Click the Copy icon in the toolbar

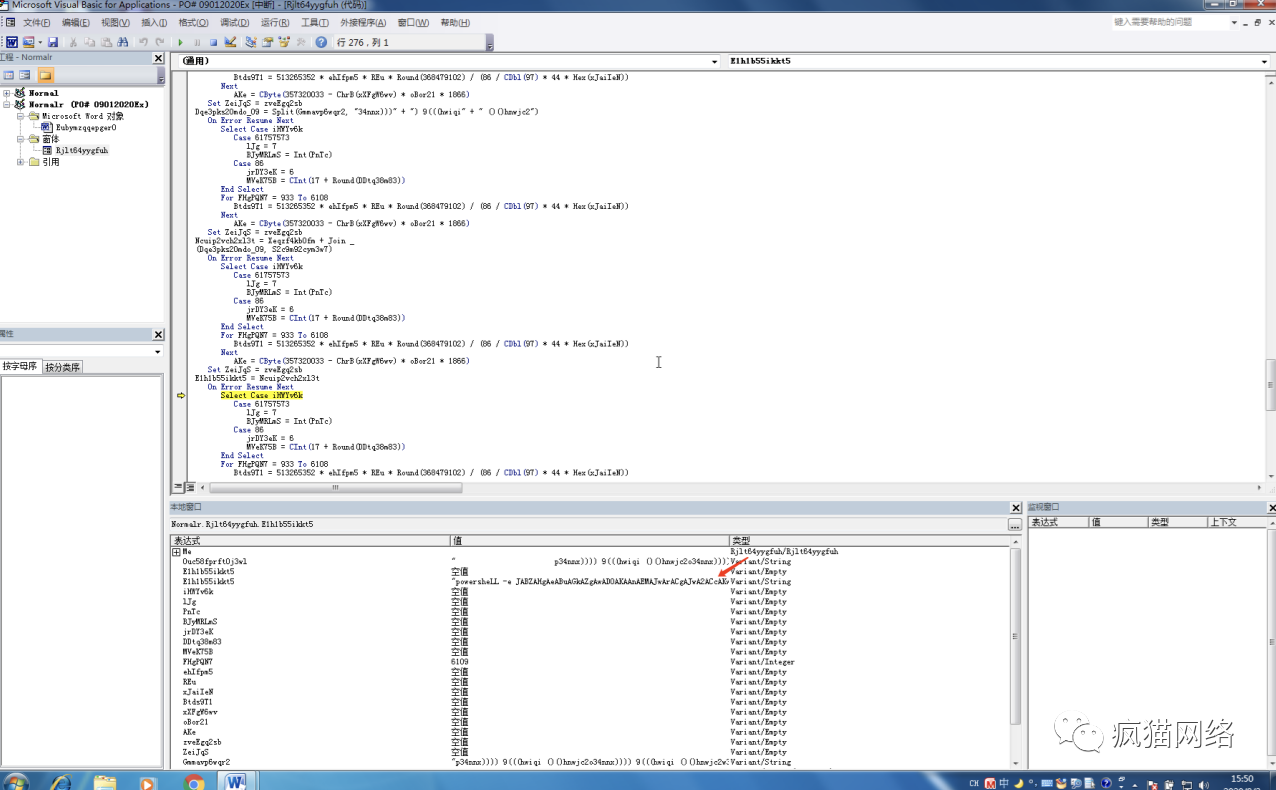coord(91,42)
